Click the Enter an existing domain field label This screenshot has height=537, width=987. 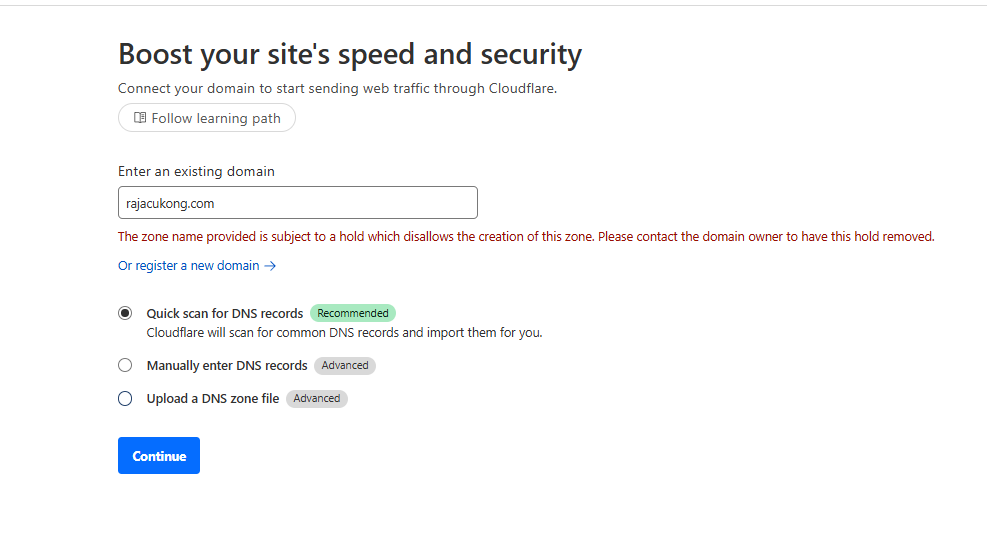(x=196, y=171)
